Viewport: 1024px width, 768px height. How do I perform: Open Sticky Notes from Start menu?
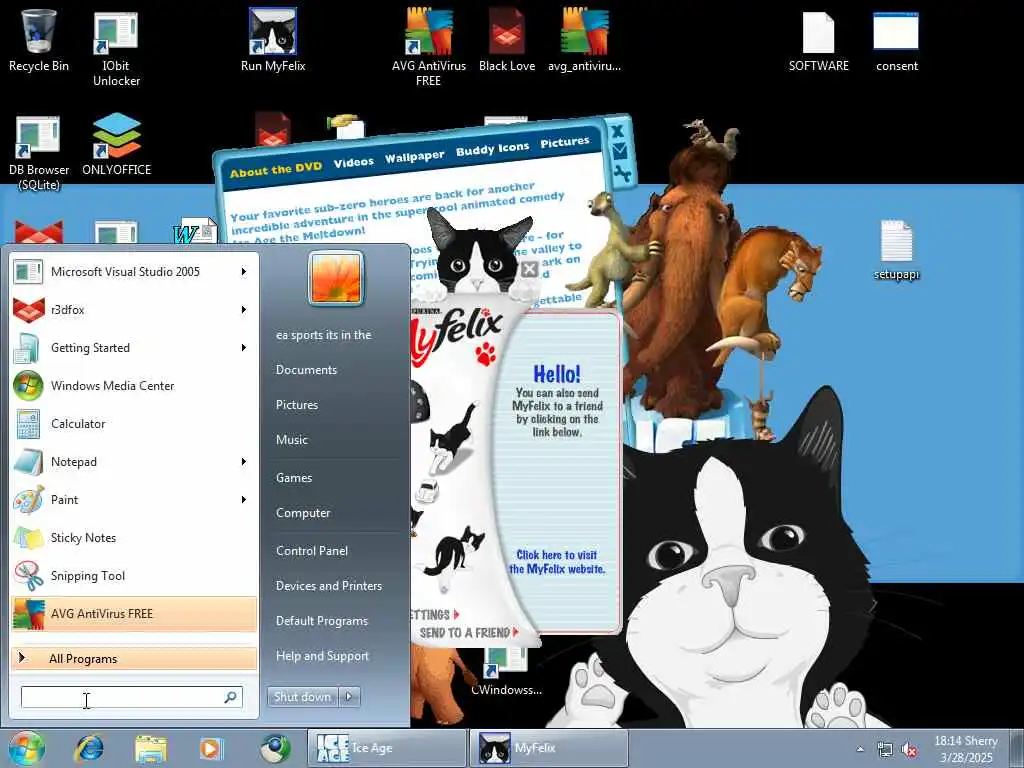point(134,537)
